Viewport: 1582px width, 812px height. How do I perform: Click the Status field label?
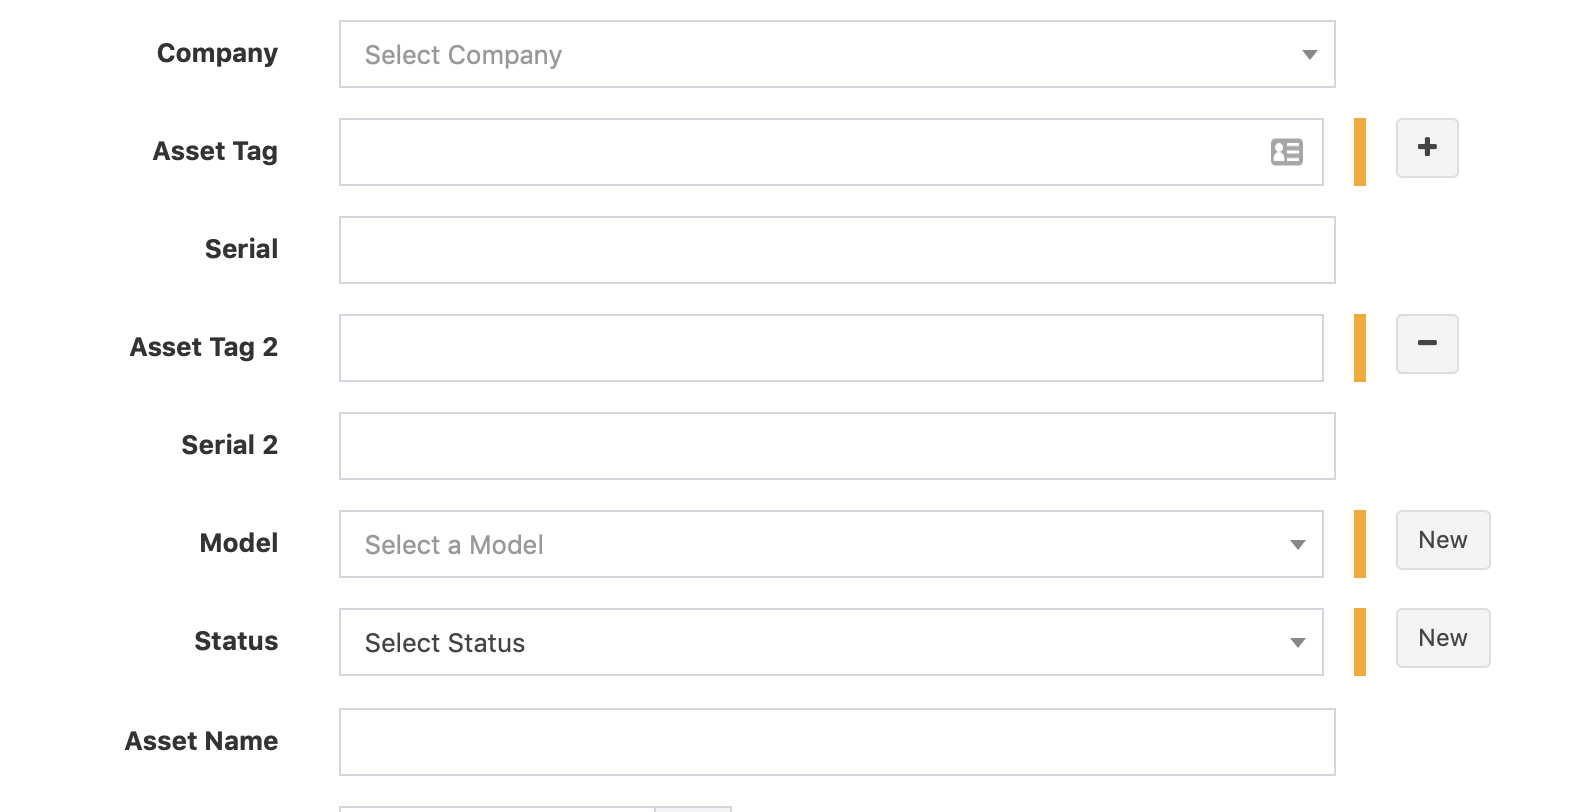(236, 642)
